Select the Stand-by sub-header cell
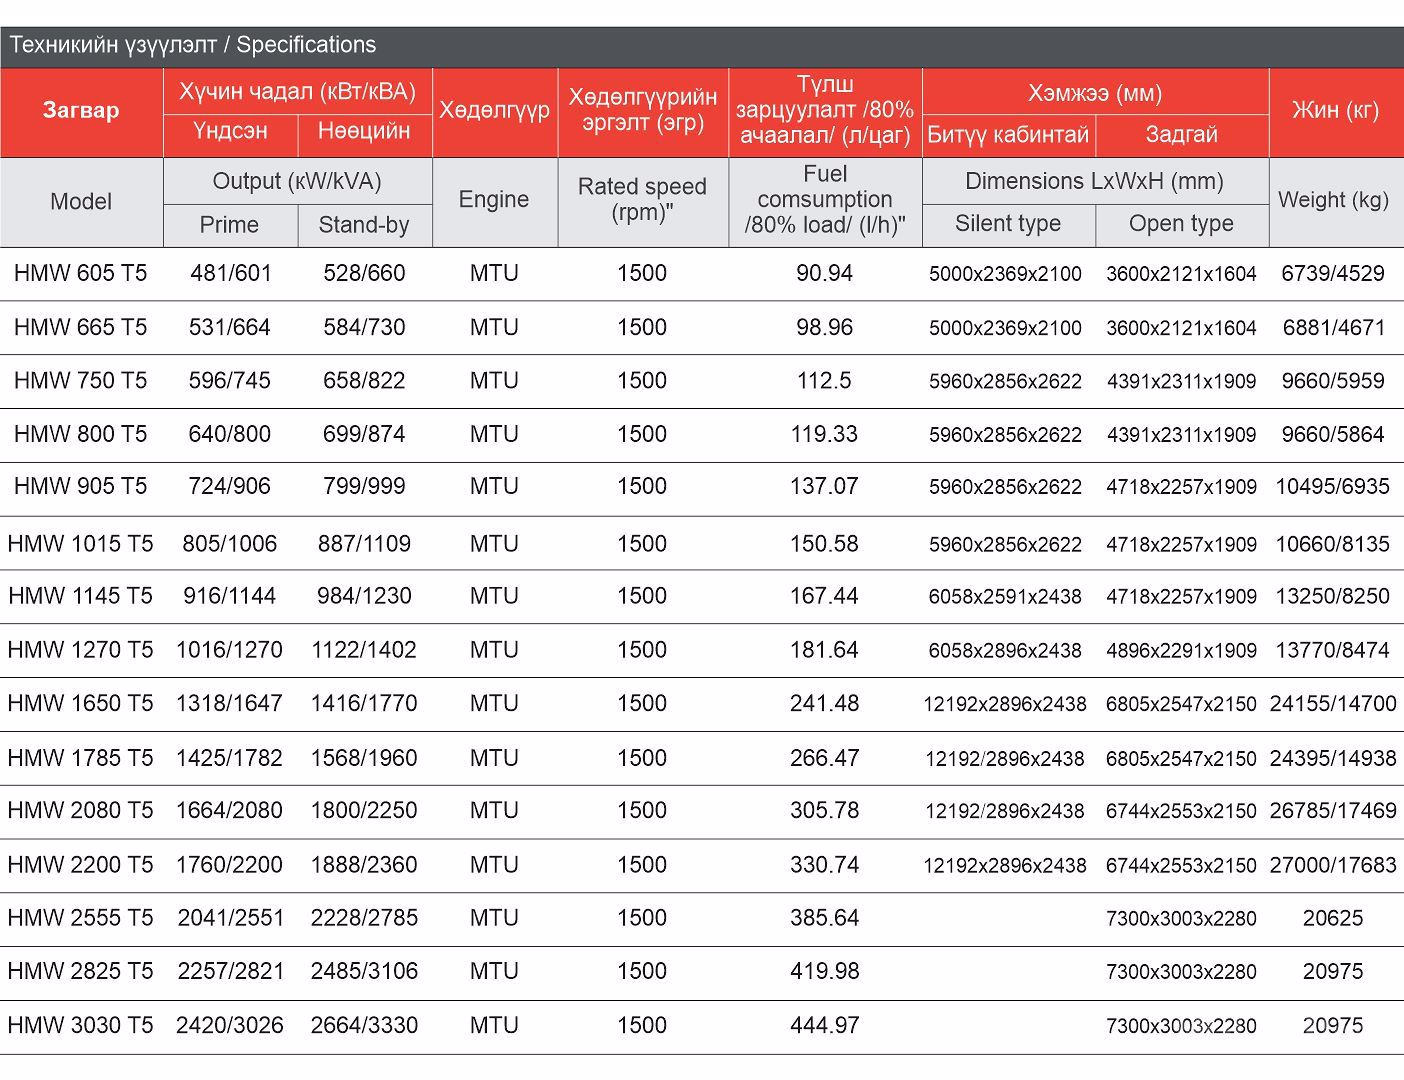1404x1080 pixels. coord(364,225)
